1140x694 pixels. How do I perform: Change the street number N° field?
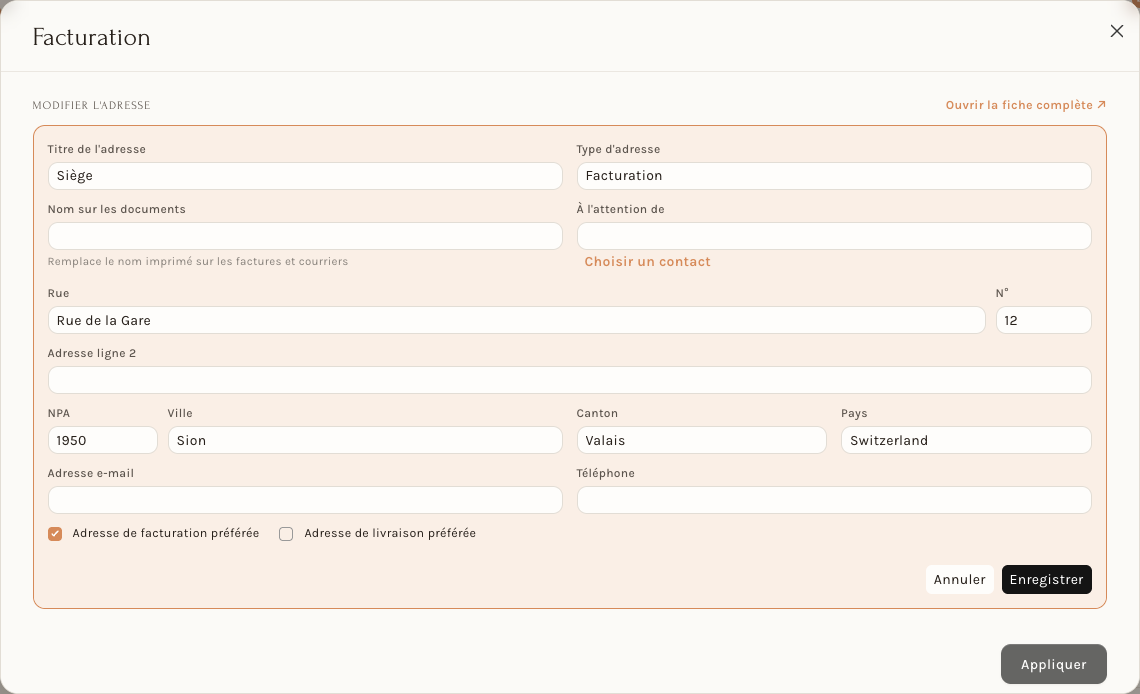tap(1043, 320)
